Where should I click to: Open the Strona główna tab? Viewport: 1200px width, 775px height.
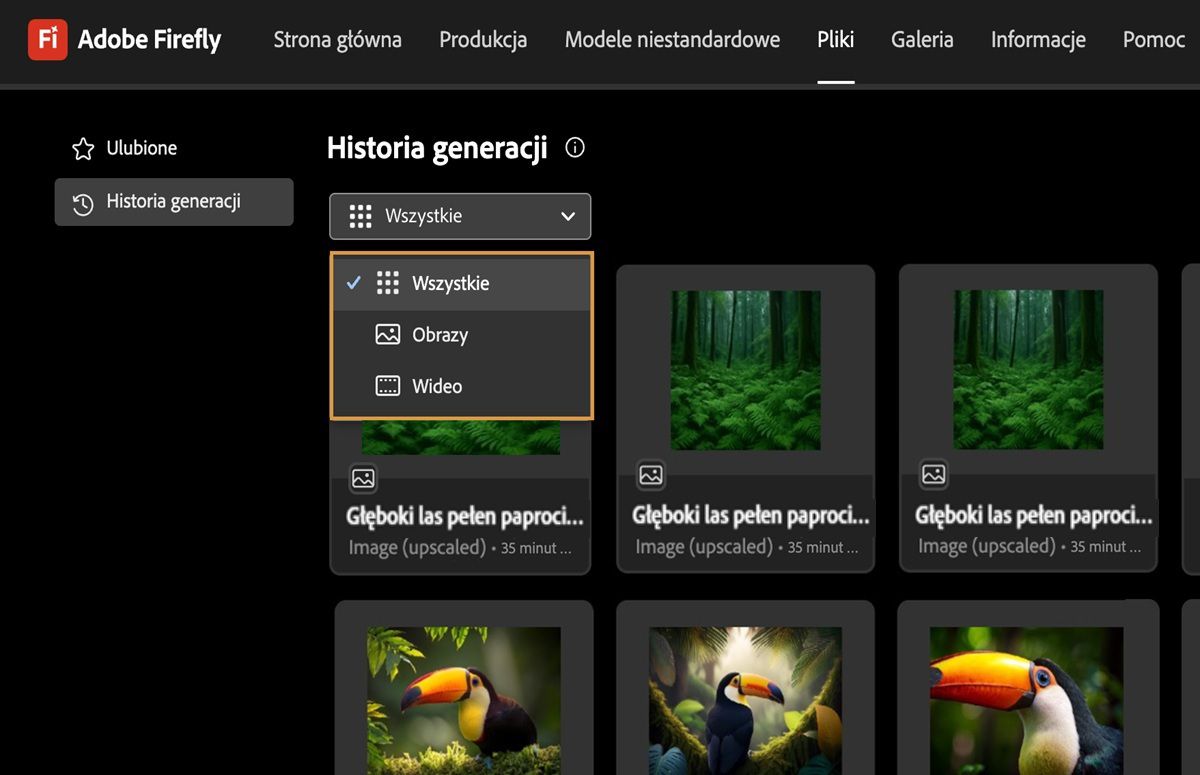[x=338, y=40]
